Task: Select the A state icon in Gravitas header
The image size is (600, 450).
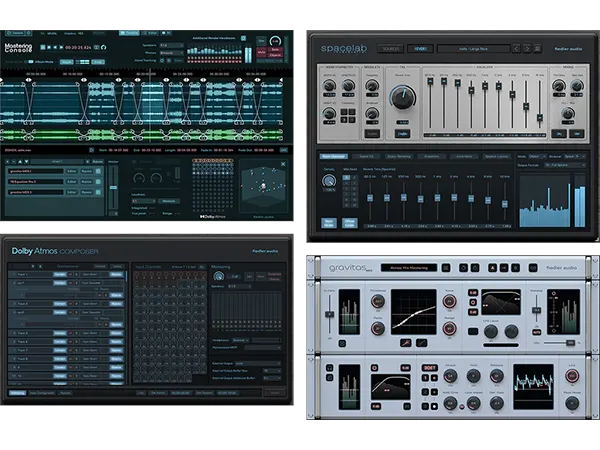Action: pos(492,268)
